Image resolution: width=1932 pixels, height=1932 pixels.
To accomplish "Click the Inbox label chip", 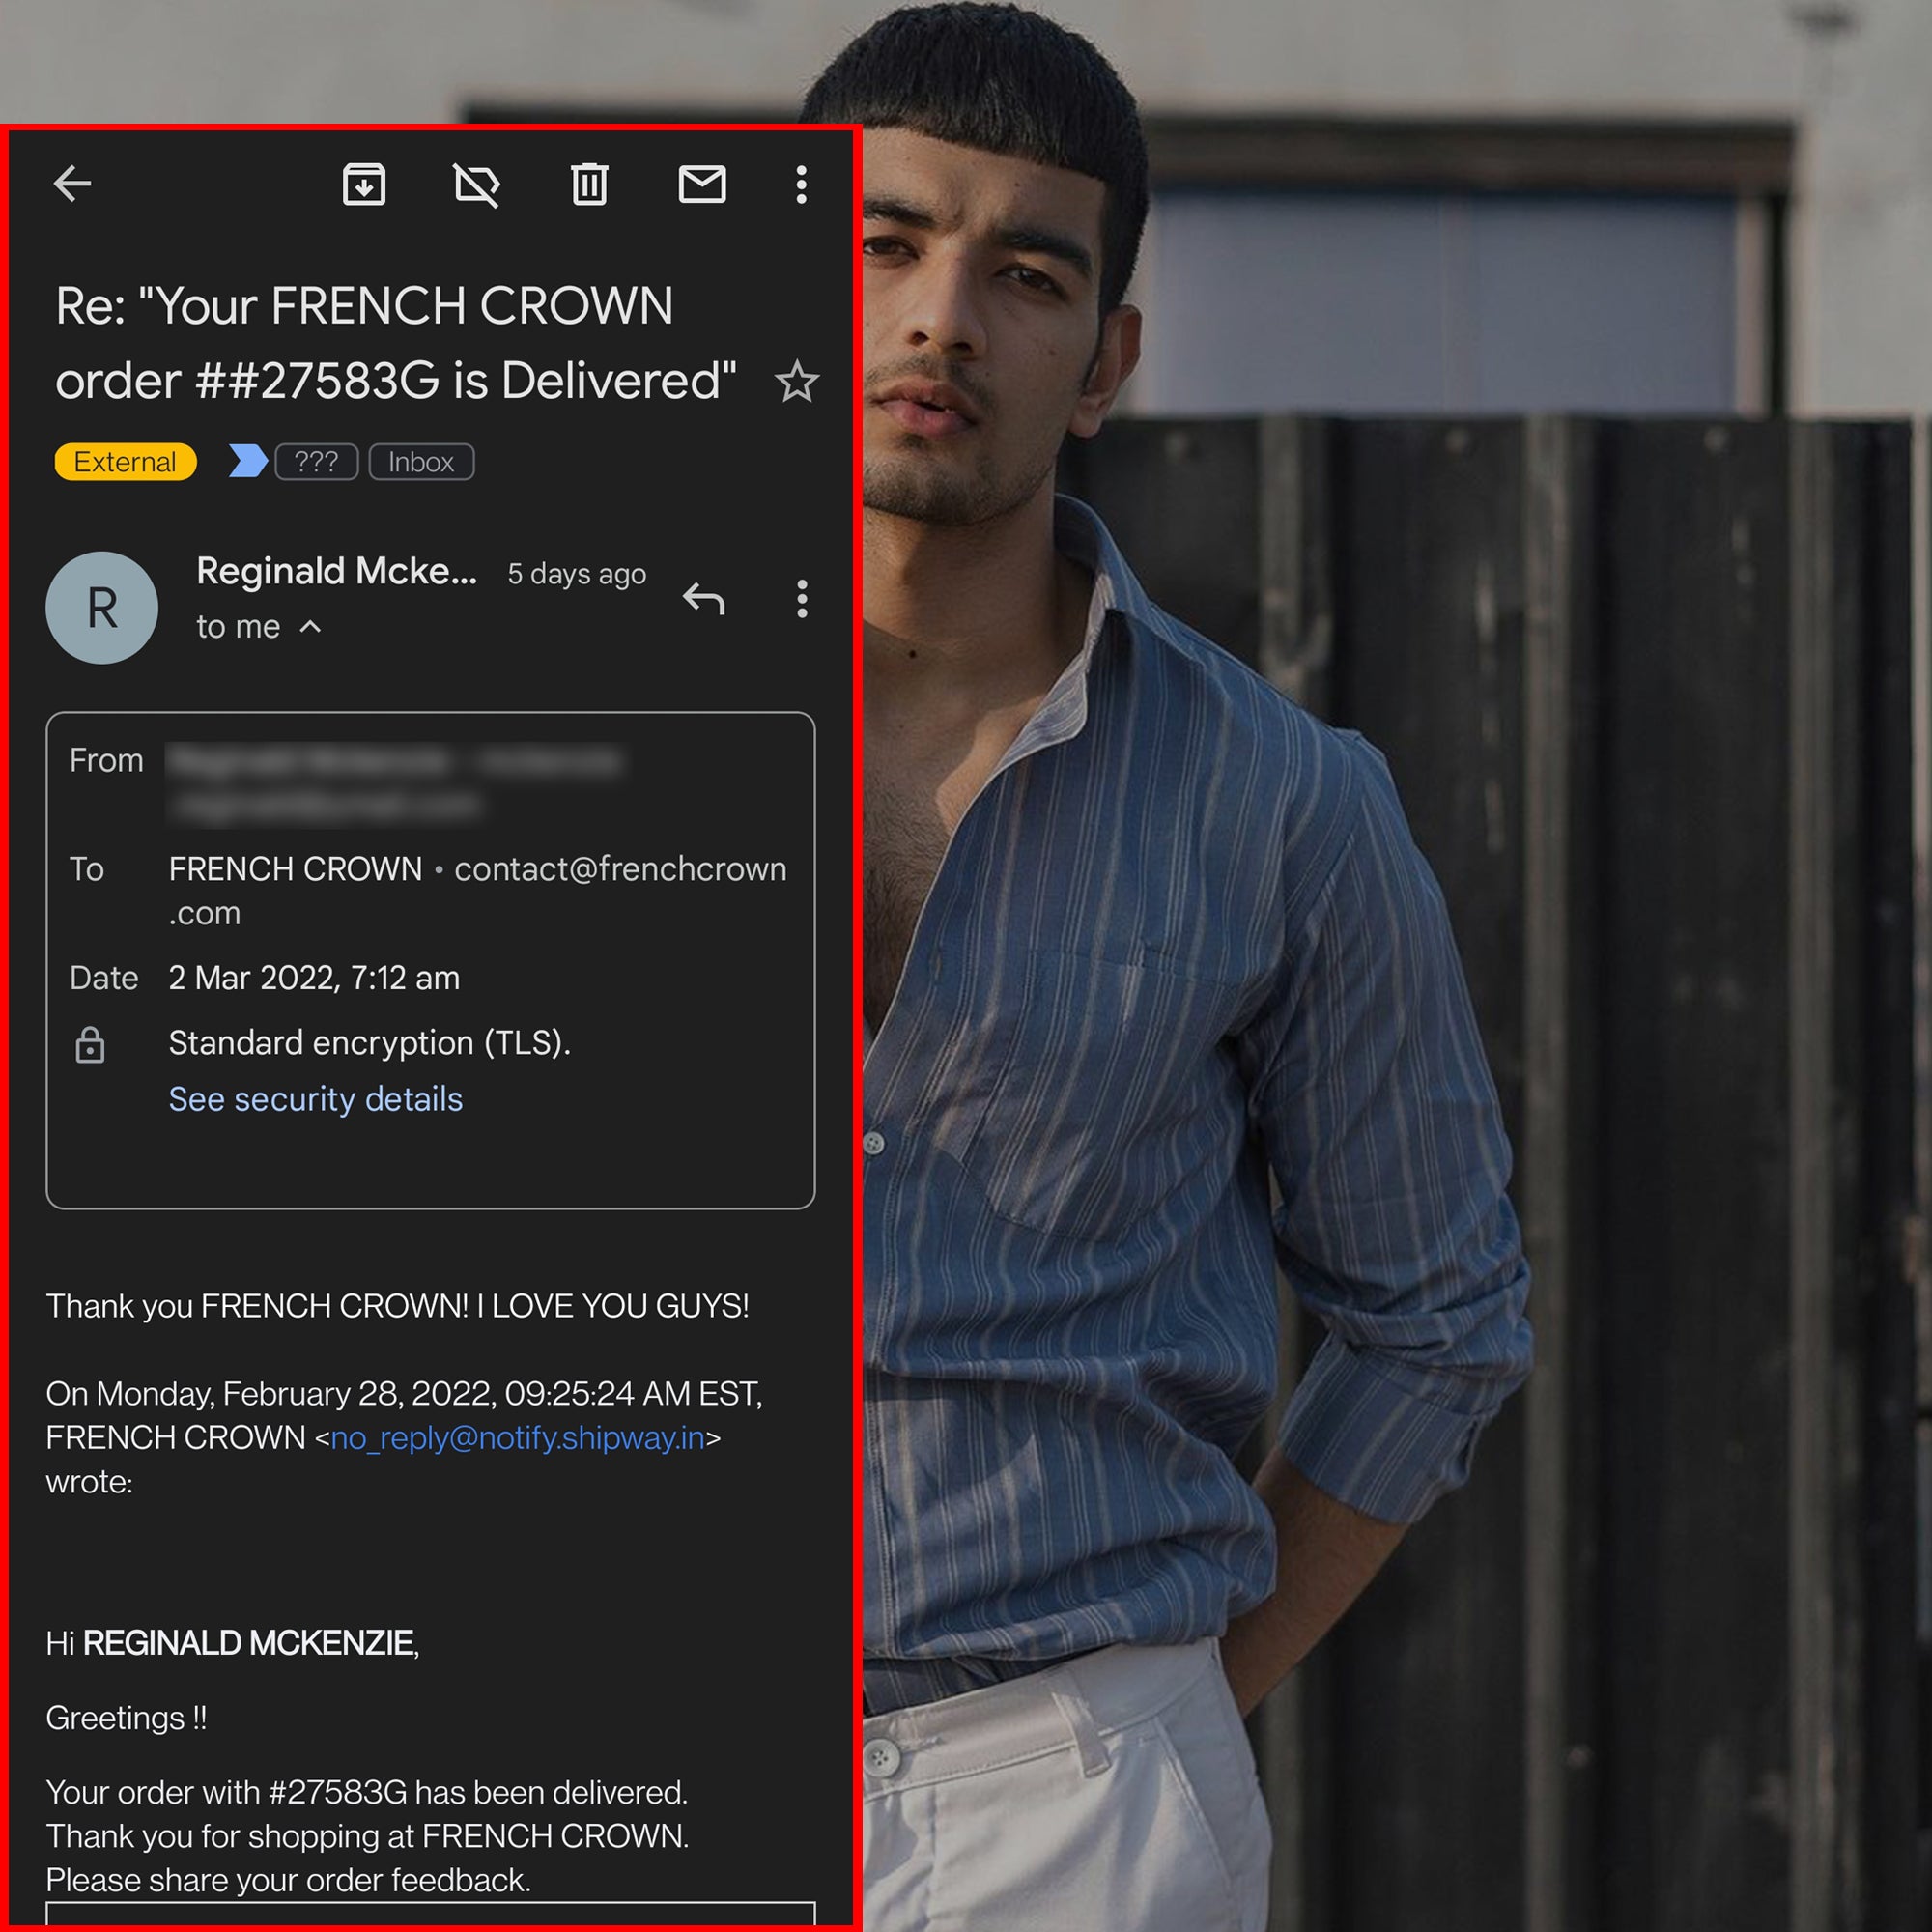I will pyautogui.click(x=421, y=462).
